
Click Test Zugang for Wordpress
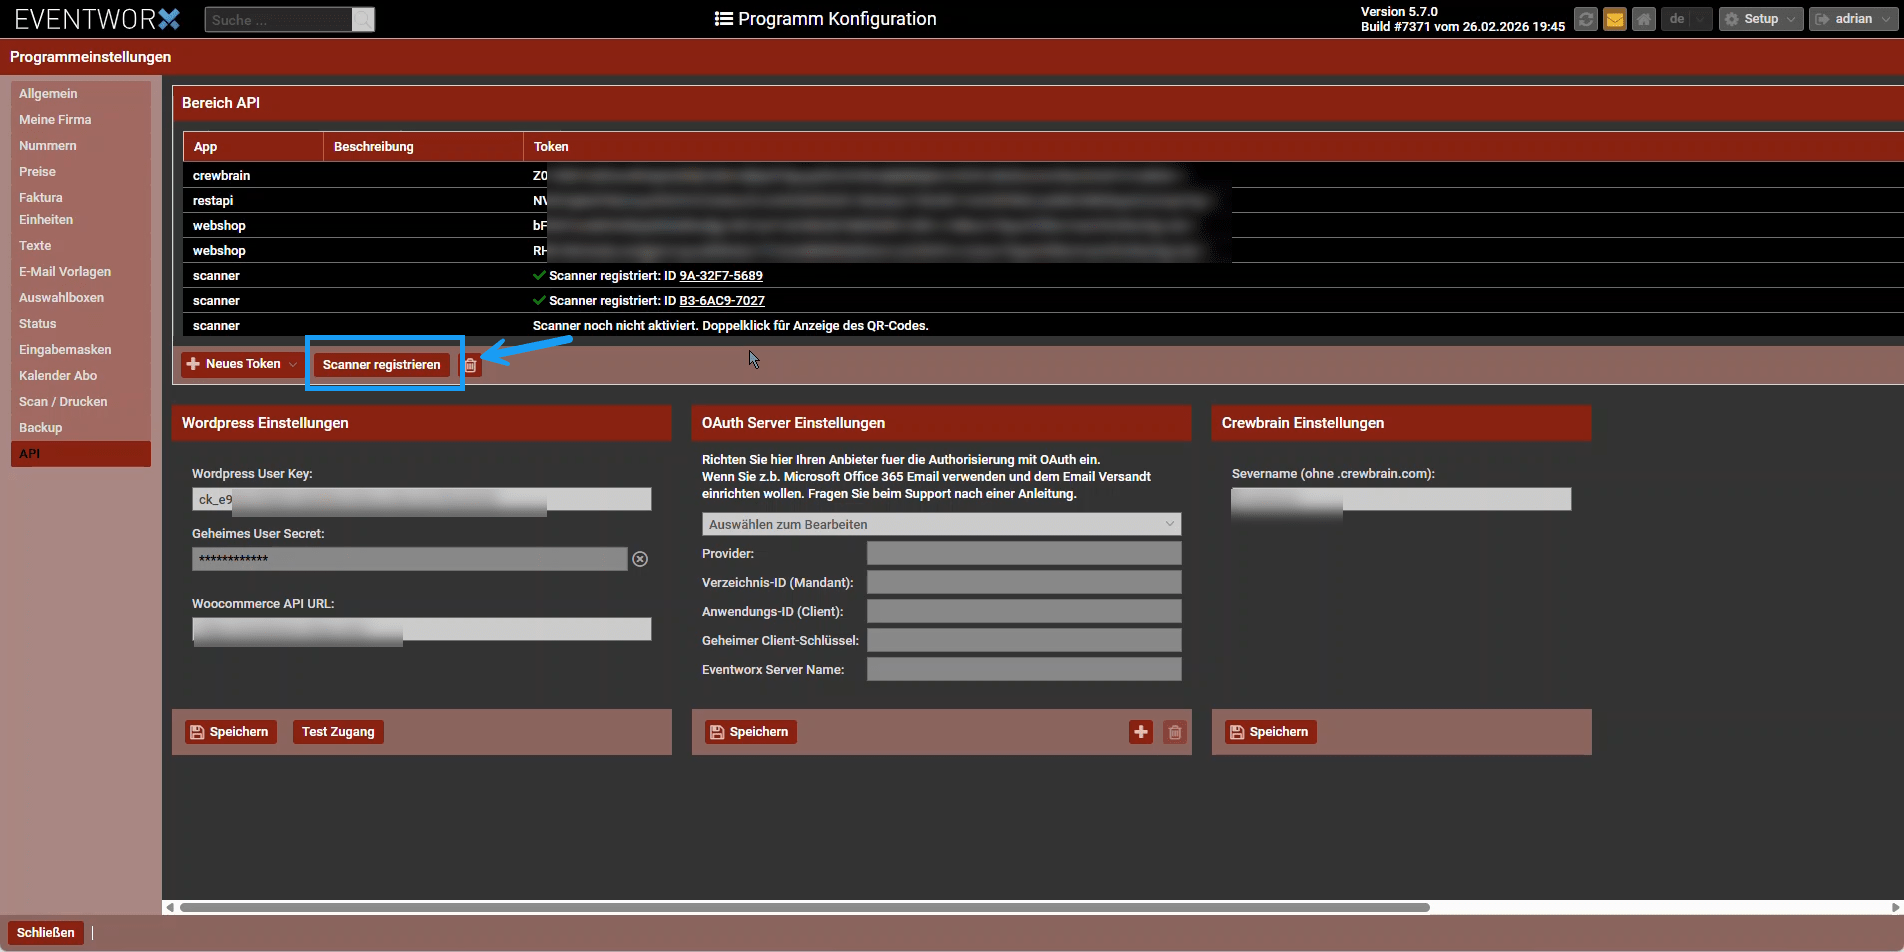pos(338,732)
